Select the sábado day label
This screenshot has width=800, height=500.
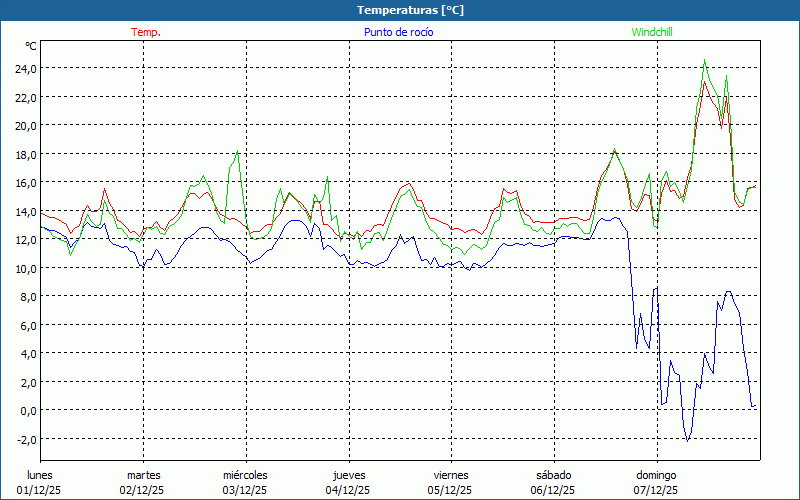(x=553, y=475)
